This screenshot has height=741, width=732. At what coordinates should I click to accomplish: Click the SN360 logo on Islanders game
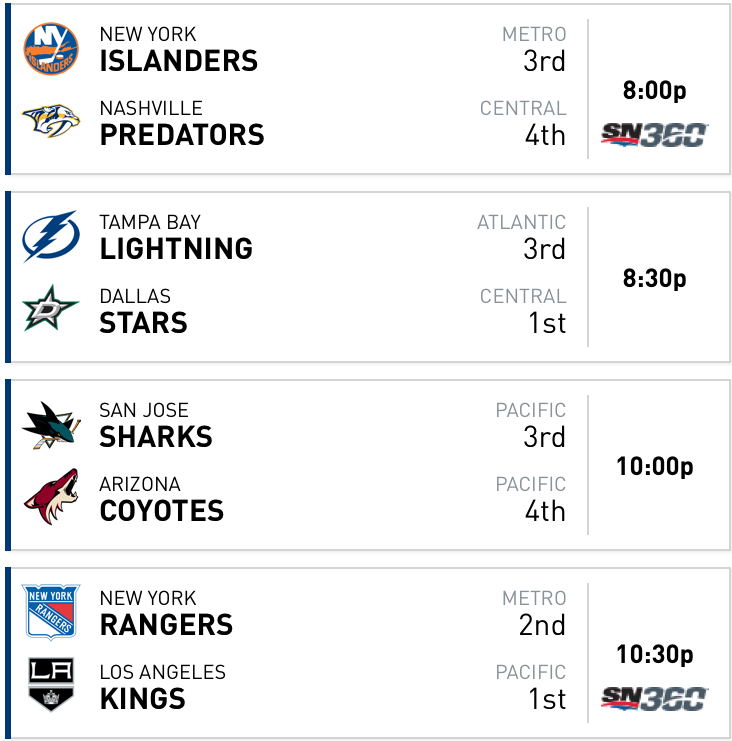click(654, 135)
